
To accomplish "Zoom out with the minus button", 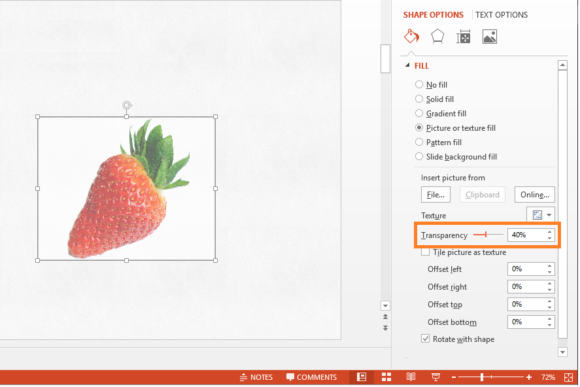I will coord(454,377).
